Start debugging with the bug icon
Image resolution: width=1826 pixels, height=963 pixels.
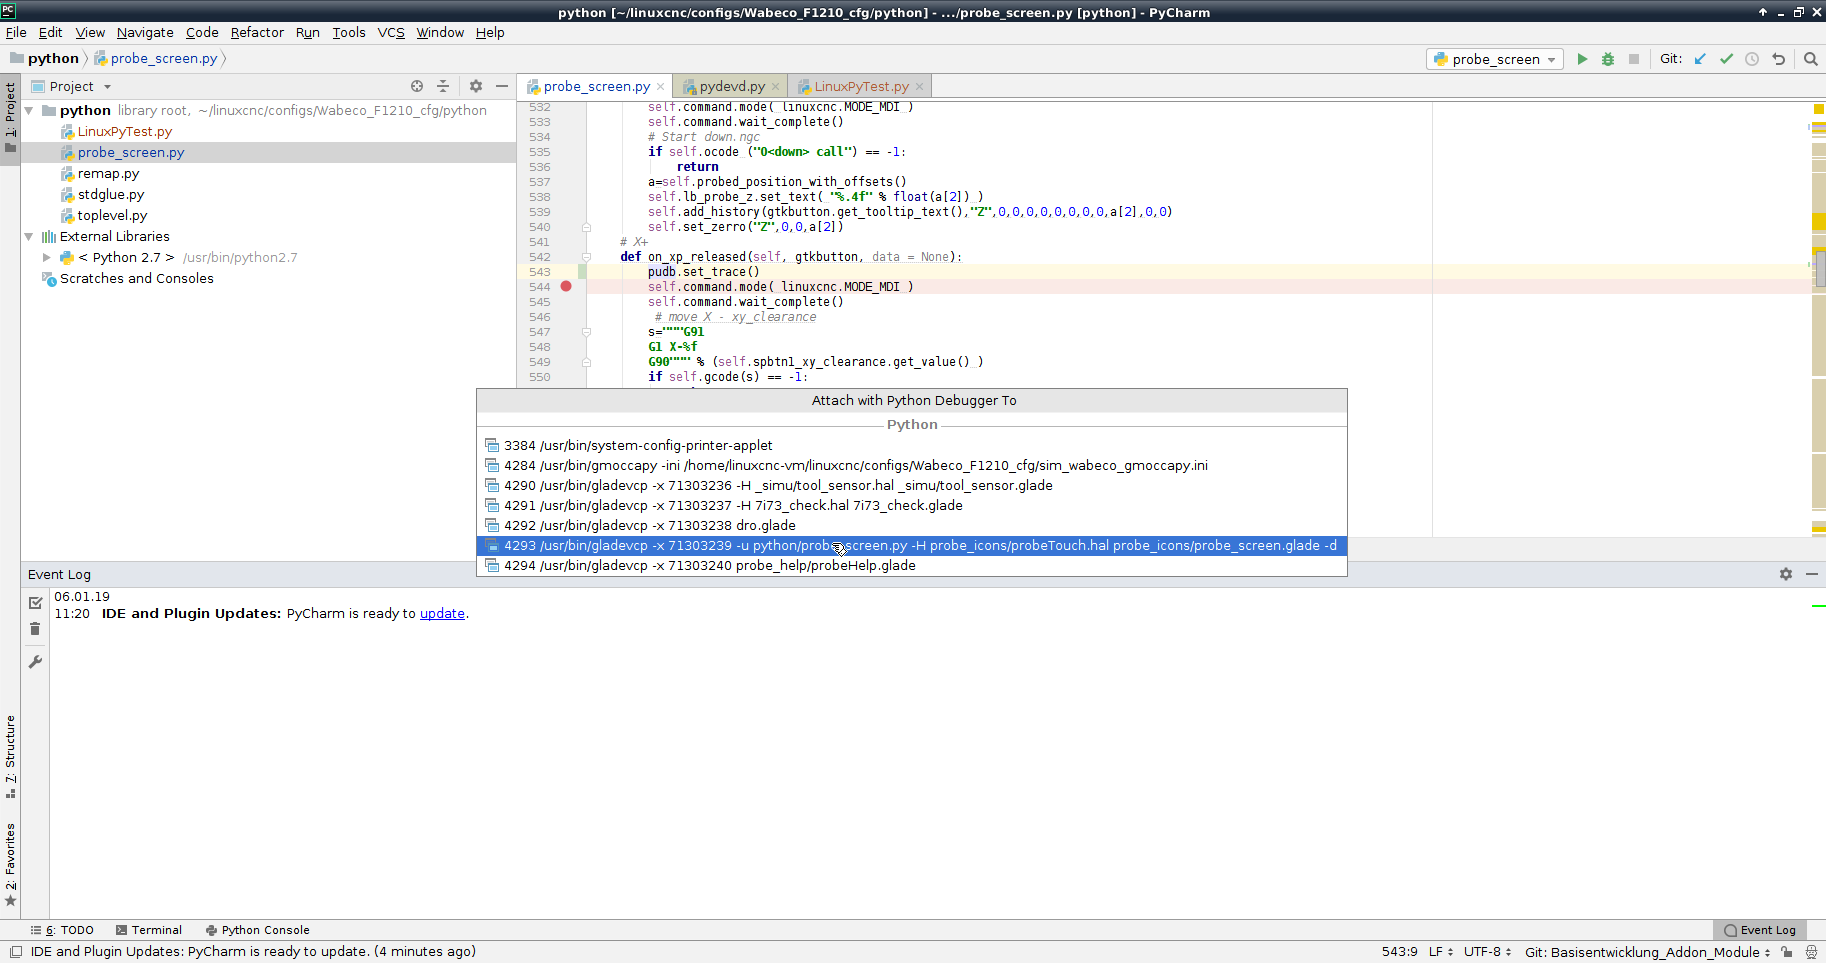pyautogui.click(x=1608, y=59)
